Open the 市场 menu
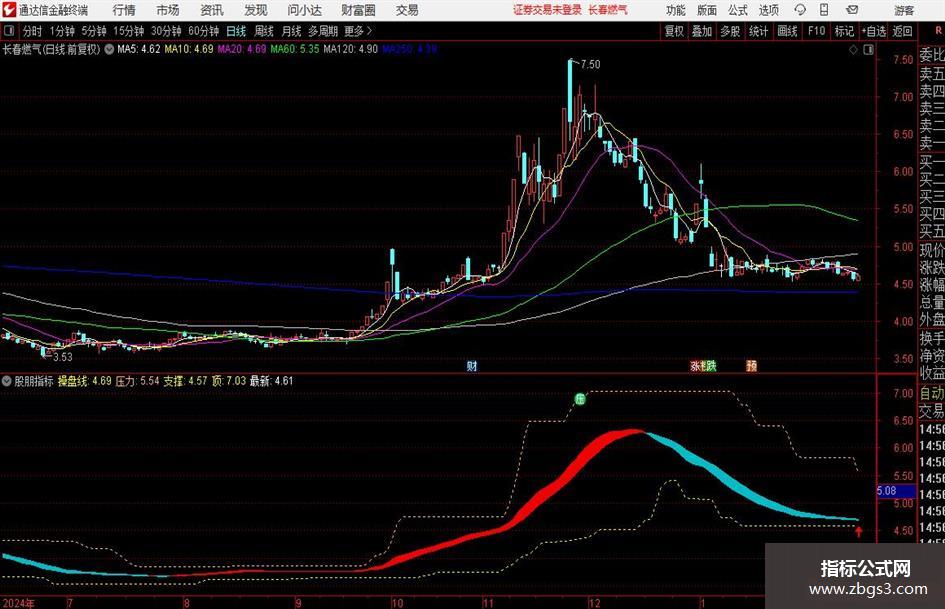The height and width of the screenshot is (609, 945). click(168, 10)
